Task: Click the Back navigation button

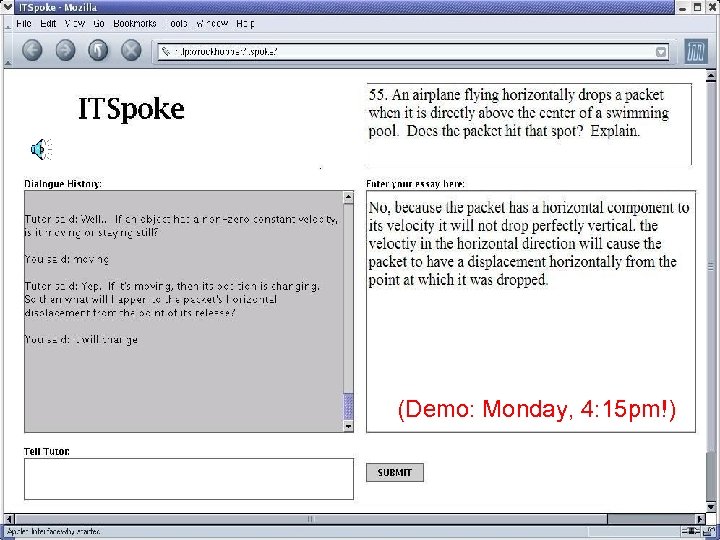Action: [x=32, y=51]
